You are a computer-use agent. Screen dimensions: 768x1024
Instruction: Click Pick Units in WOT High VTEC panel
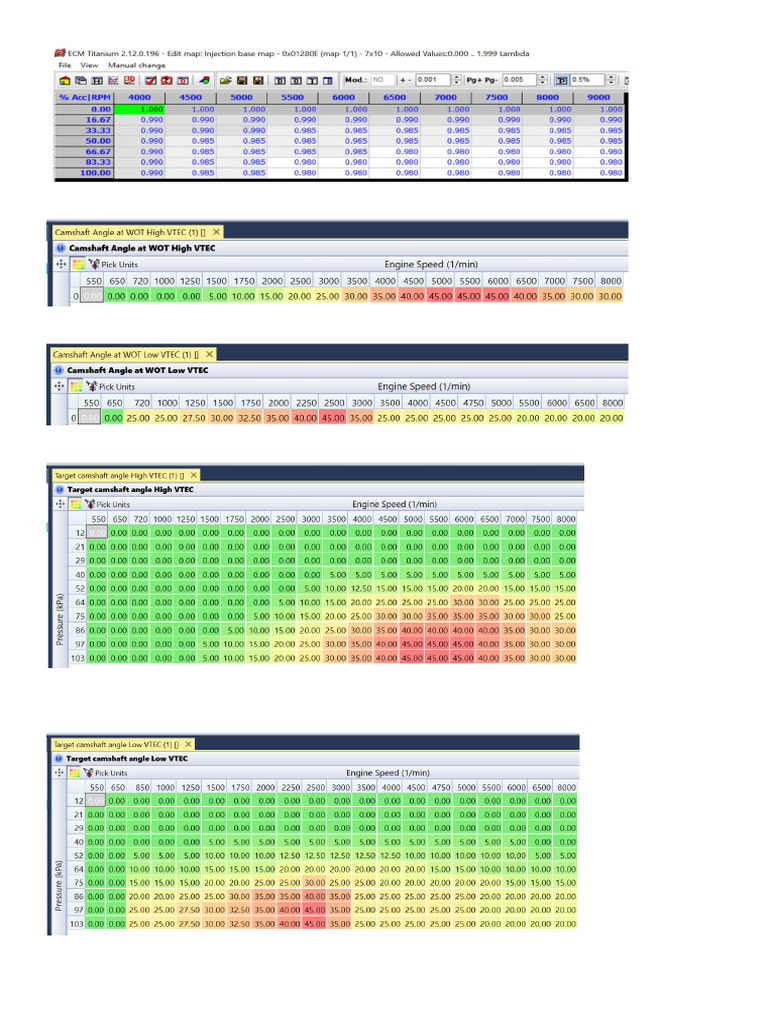click(x=114, y=264)
